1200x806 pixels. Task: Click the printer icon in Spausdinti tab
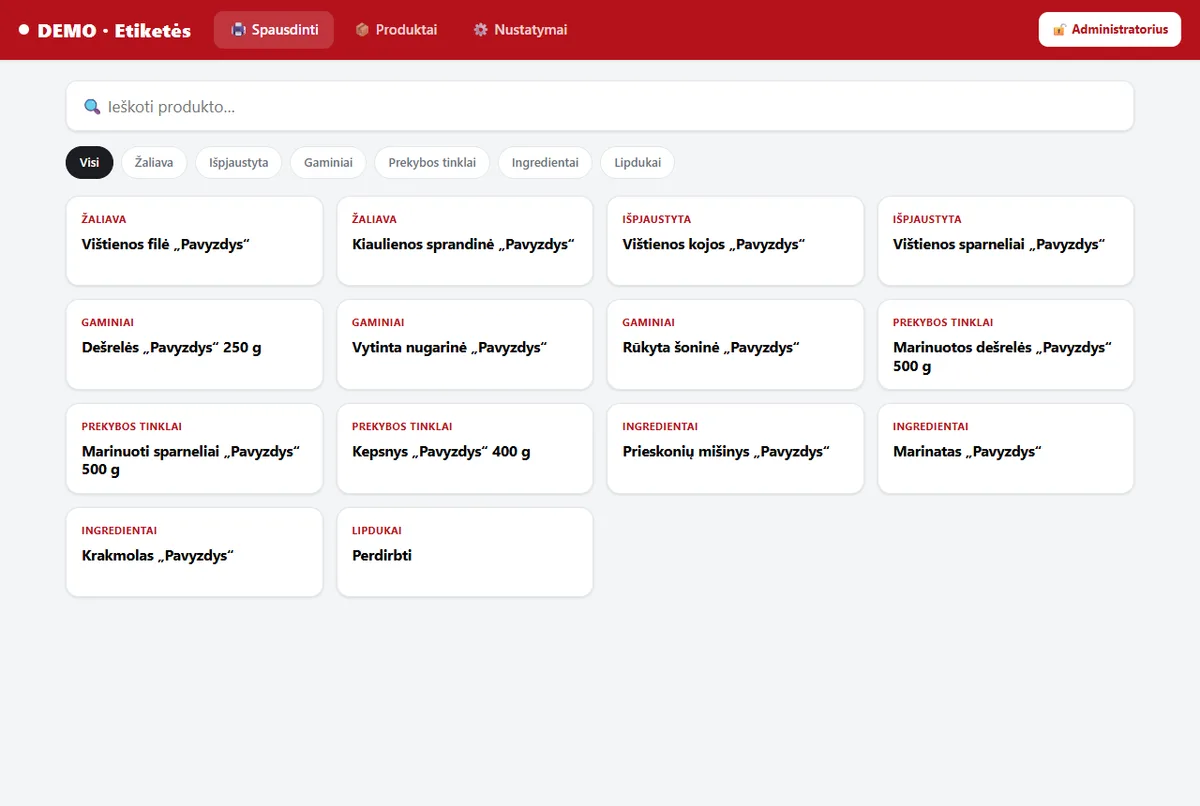click(x=238, y=30)
